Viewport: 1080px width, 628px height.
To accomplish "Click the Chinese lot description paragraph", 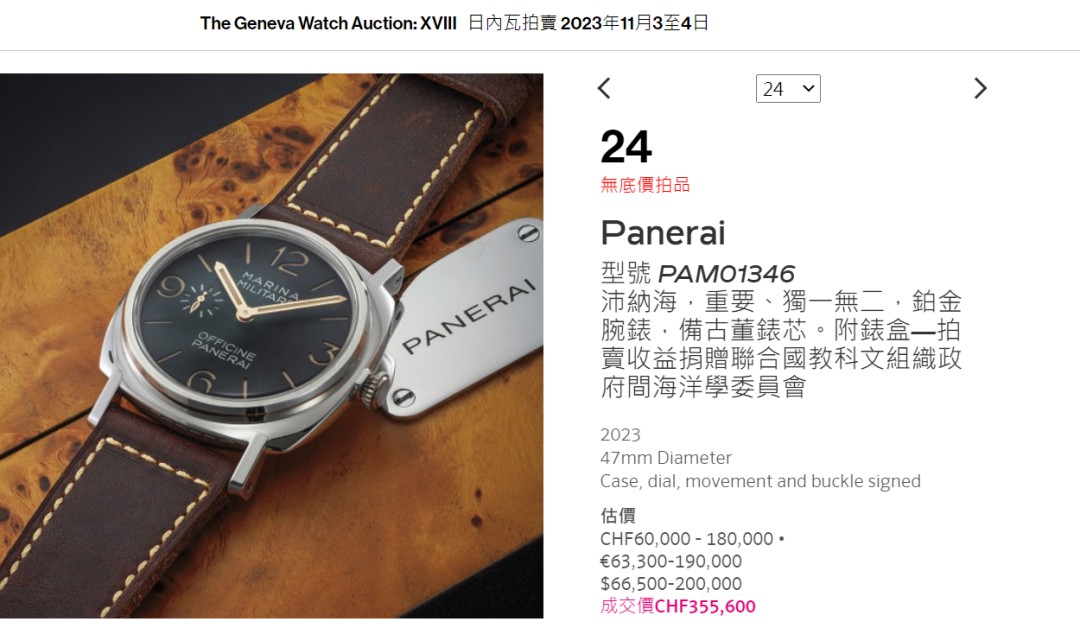I will coord(781,344).
